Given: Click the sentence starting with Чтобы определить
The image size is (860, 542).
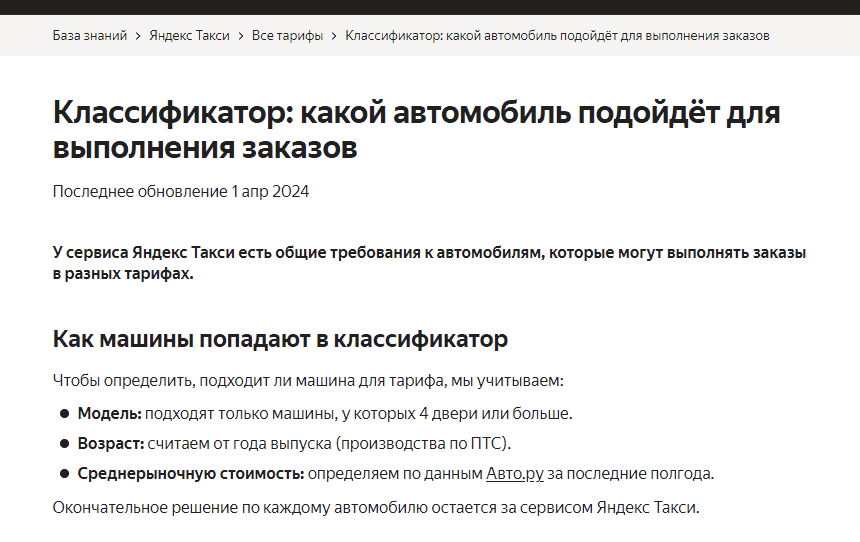Looking at the screenshot, I should (x=308, y=381).
